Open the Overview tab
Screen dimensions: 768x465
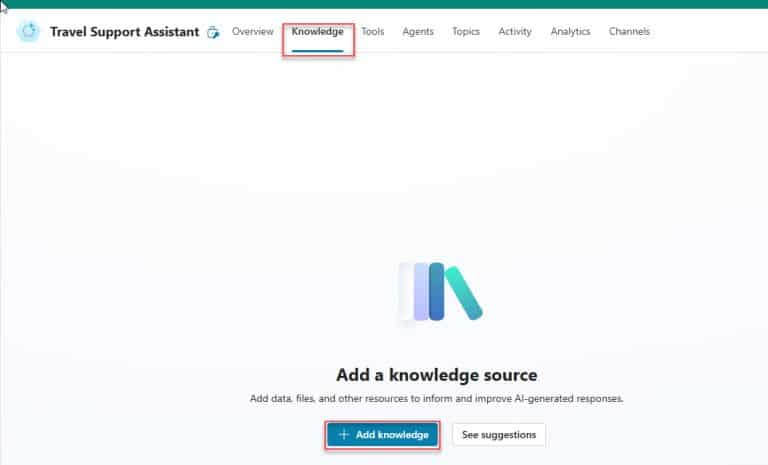tap(252, 32)
